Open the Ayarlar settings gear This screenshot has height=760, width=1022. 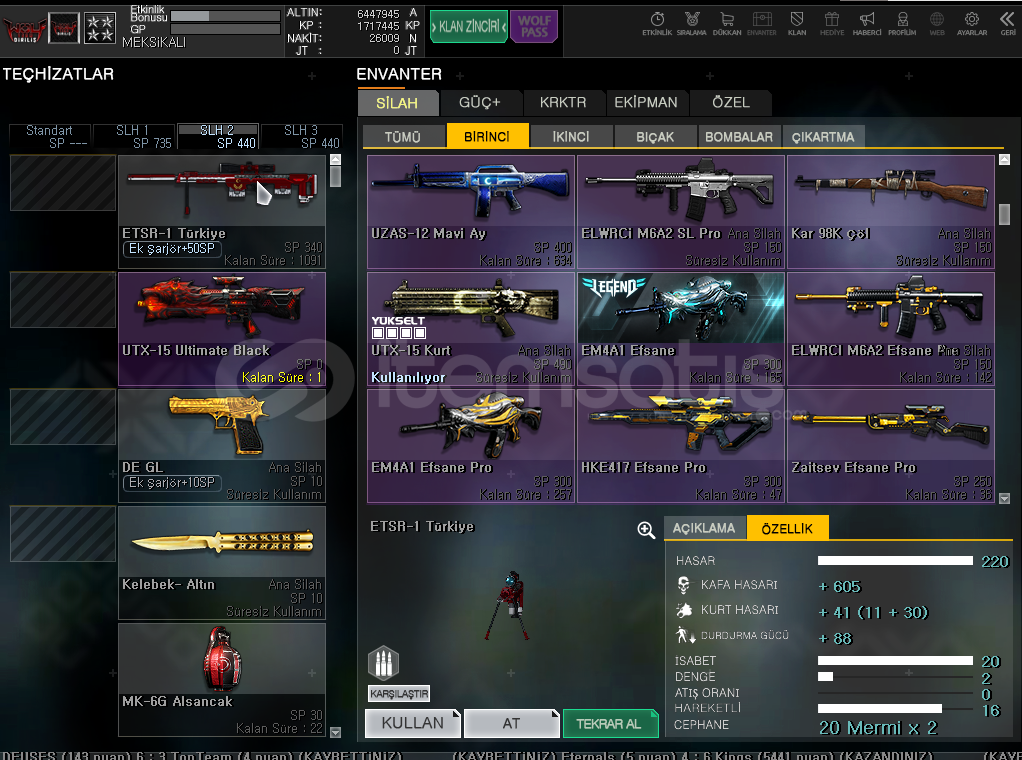(x=972, y=23)
